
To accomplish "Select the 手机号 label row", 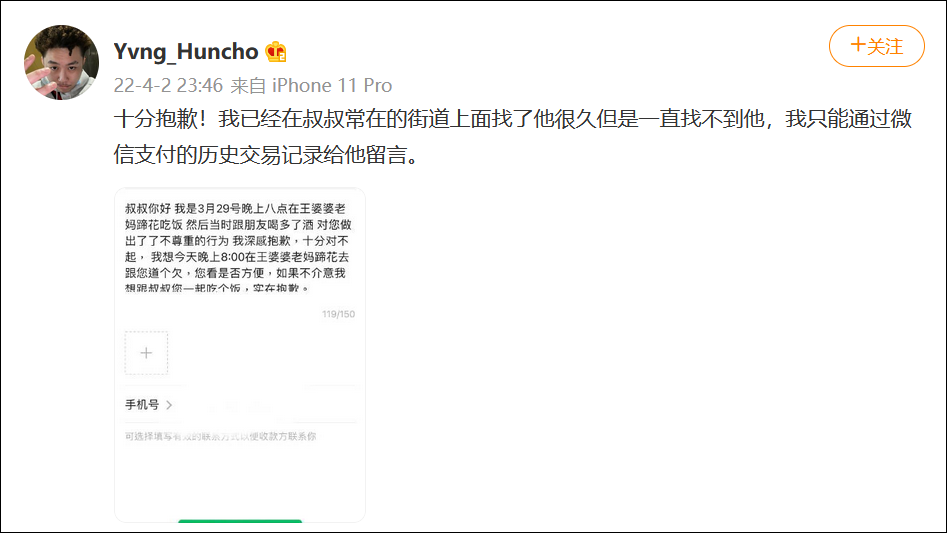I will click(240, 405).
